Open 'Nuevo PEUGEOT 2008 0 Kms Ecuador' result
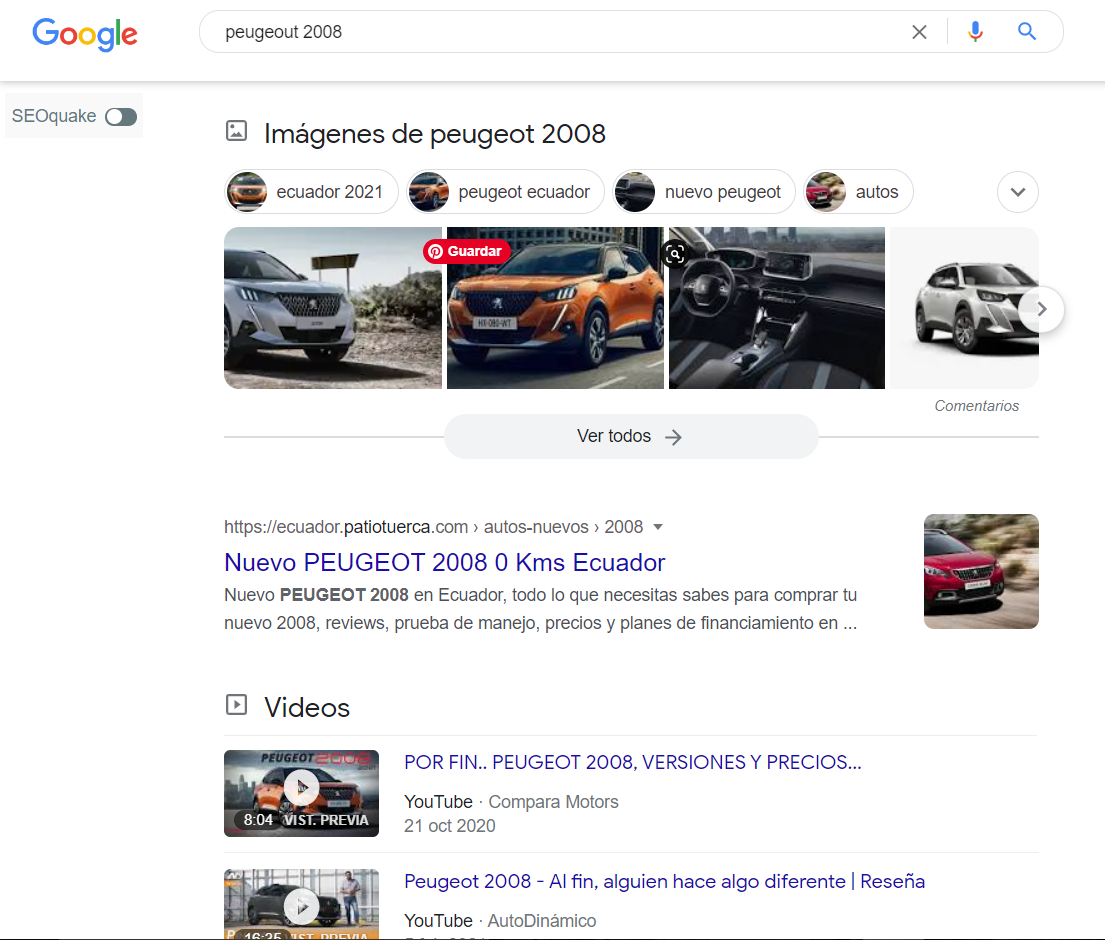 click(x=445, y=562)
